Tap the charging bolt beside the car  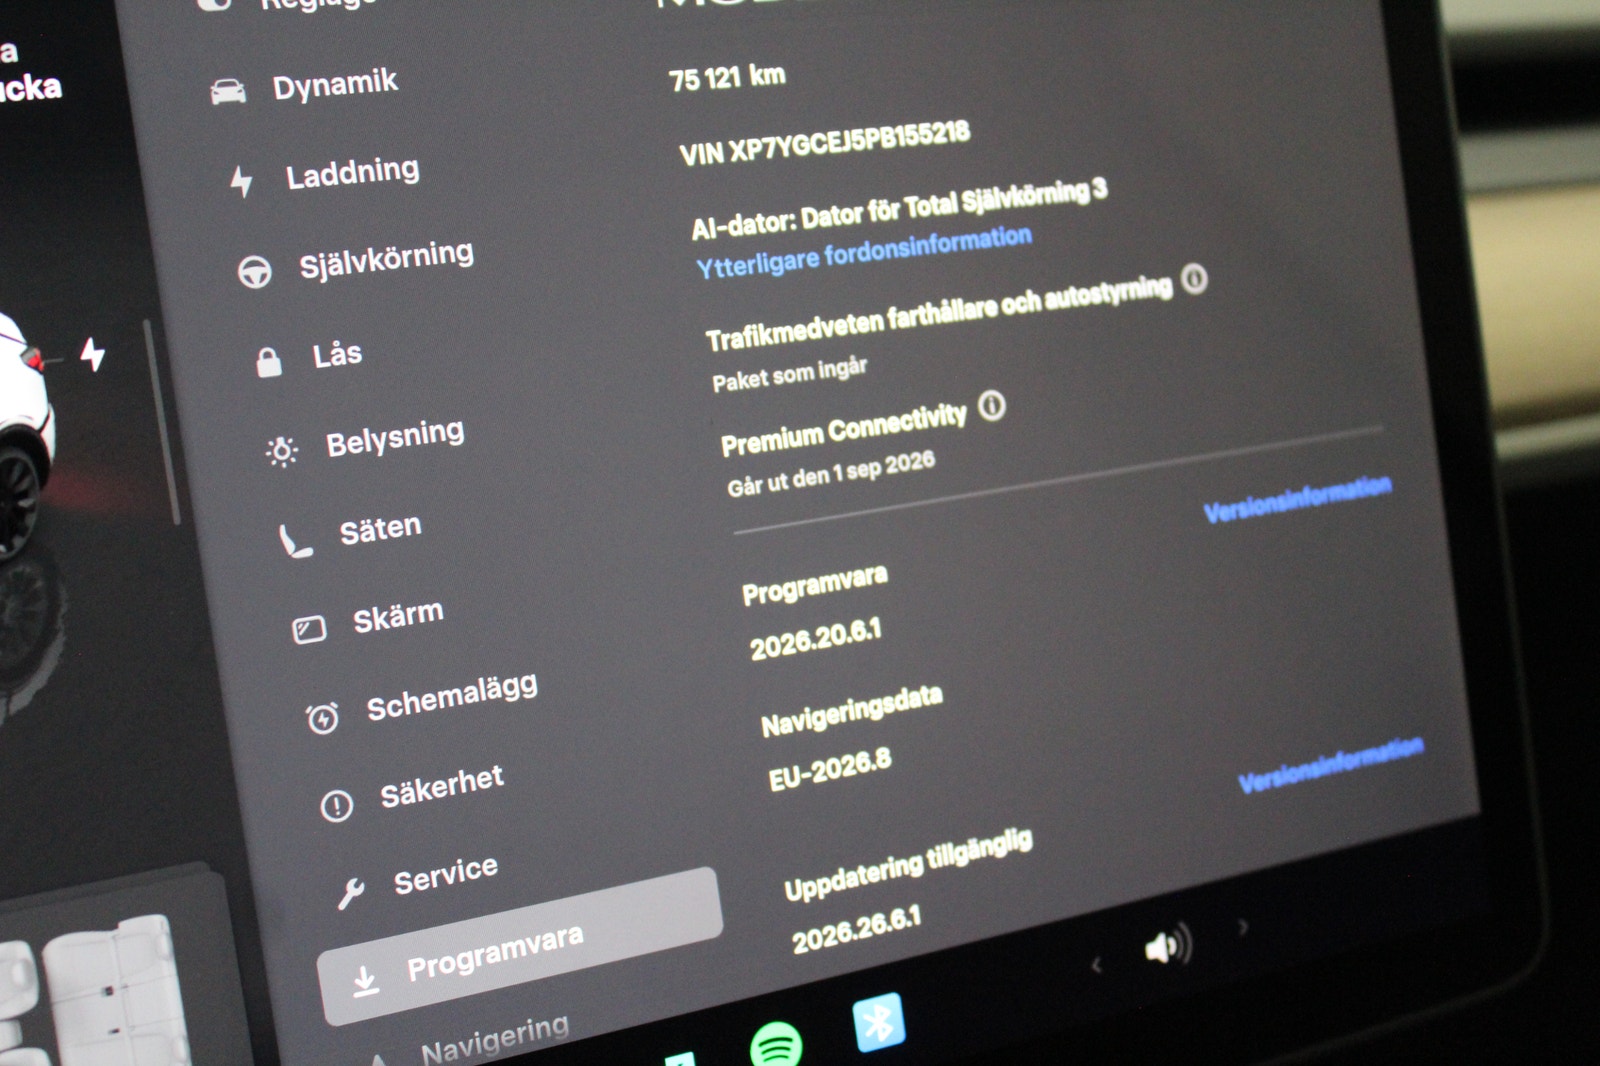point(92,354)
